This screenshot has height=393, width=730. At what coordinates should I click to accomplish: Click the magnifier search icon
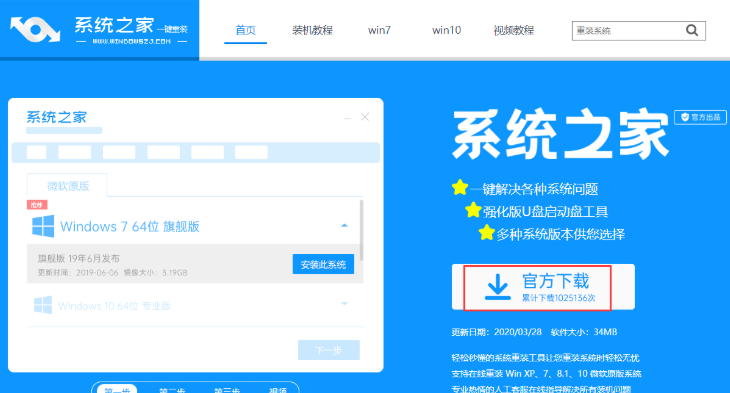[692, 31]
